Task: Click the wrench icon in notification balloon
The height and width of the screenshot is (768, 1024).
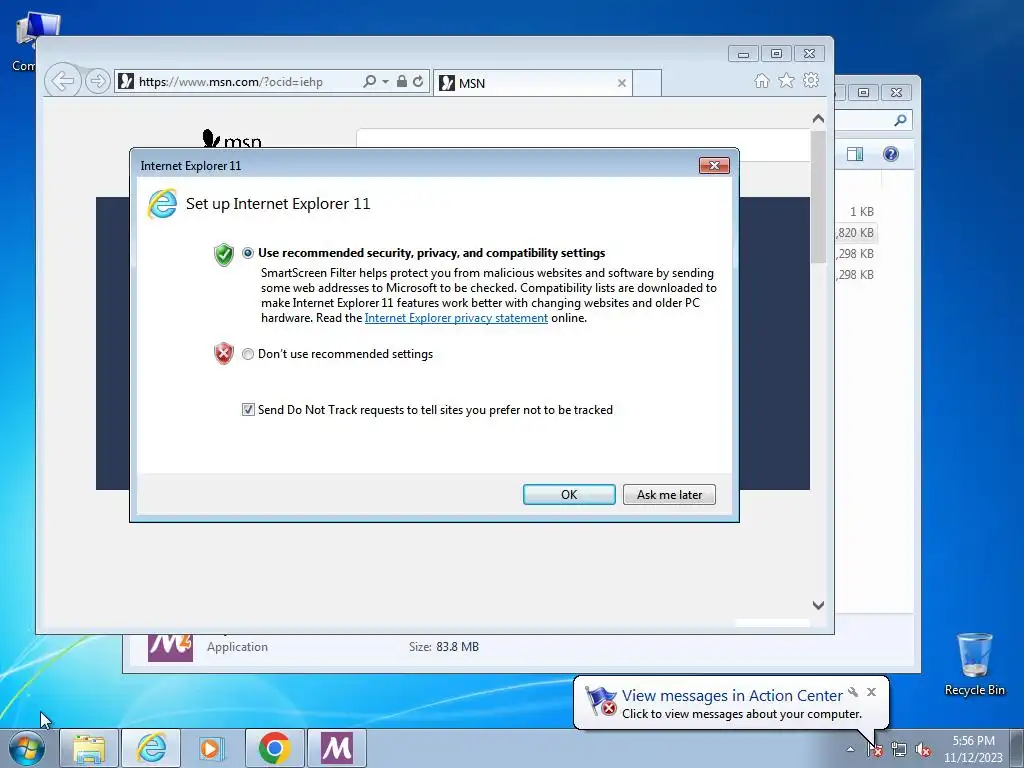Action: [x=853, y=692]
